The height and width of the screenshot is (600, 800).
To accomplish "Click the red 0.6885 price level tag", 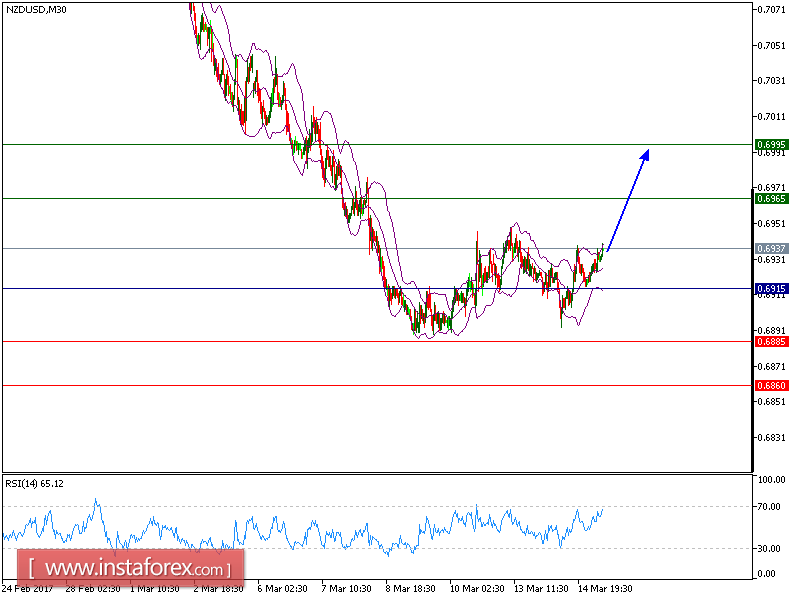I will click(770, 341).
